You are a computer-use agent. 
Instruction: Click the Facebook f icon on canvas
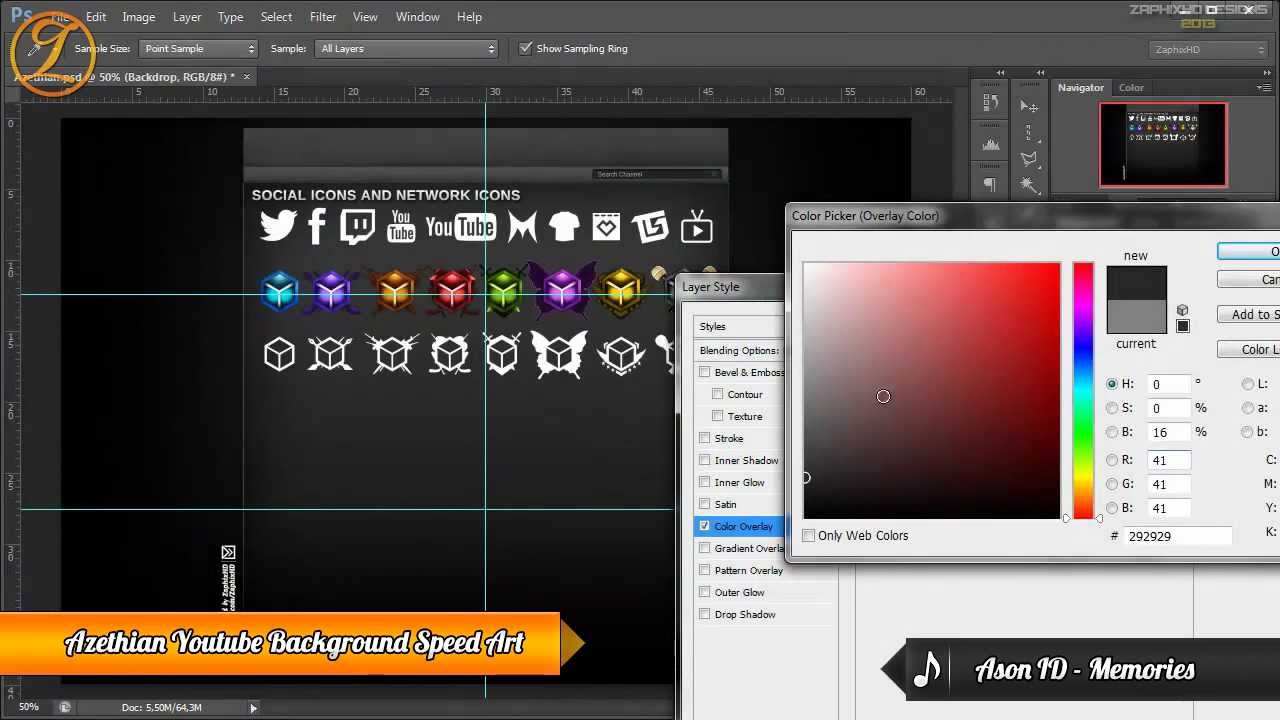pos(316,227)
